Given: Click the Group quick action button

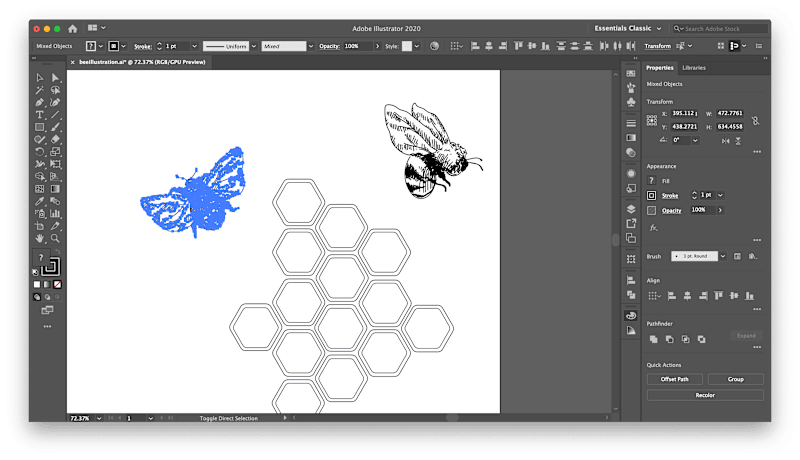Looking at the screenshot, I should pyautogui.click(x=736, y=379).
